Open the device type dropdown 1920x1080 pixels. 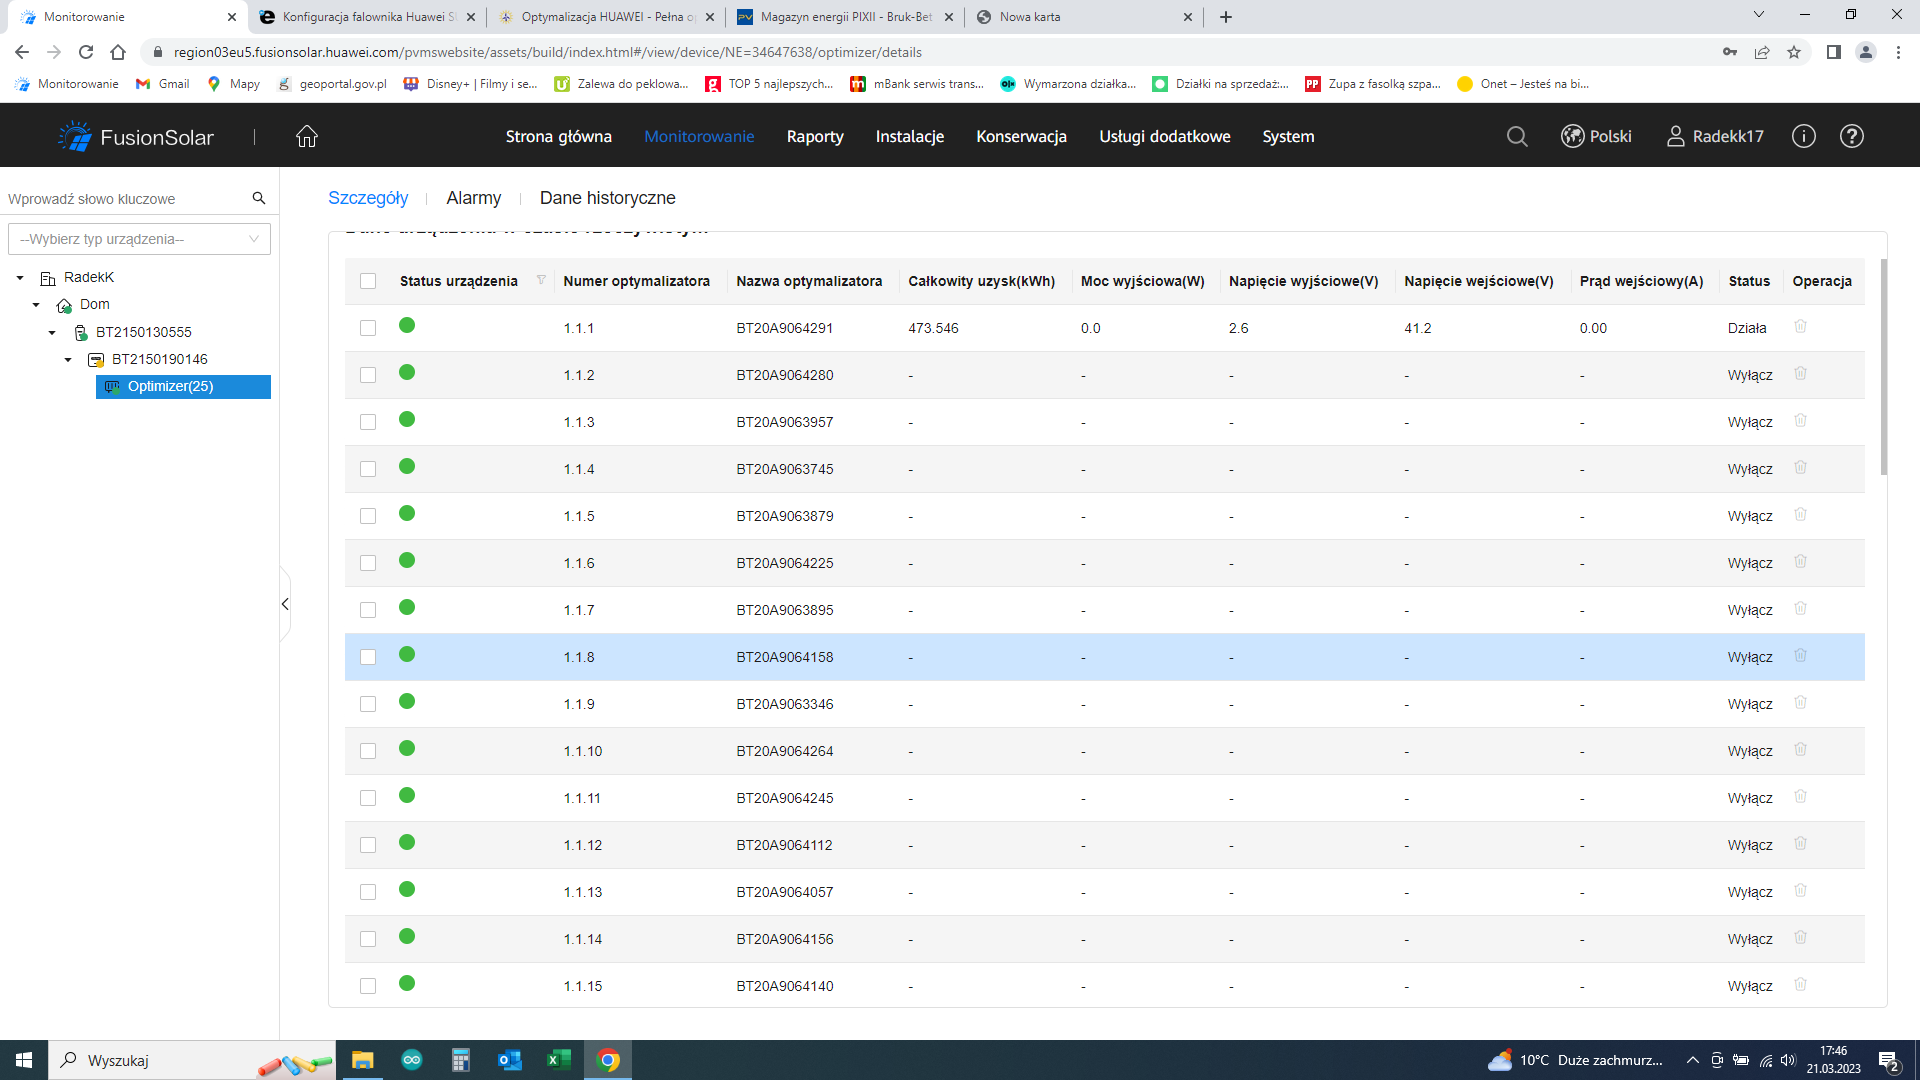(139, 239)
